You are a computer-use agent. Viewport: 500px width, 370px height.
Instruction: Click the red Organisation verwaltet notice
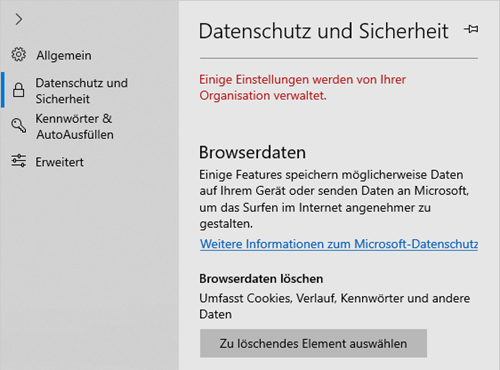click(303, 88)
